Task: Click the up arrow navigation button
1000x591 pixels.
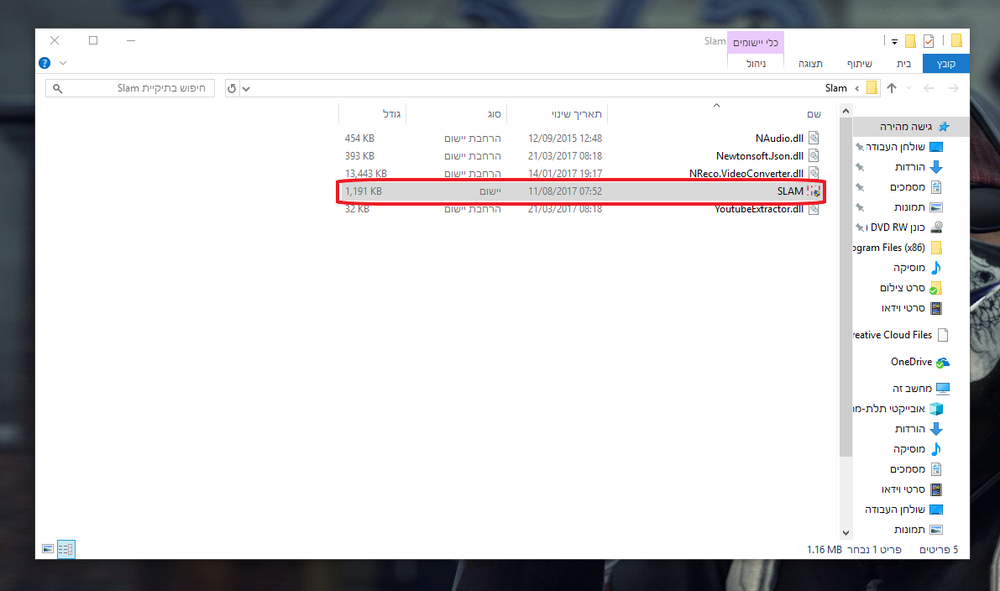Action: (891, 87)
